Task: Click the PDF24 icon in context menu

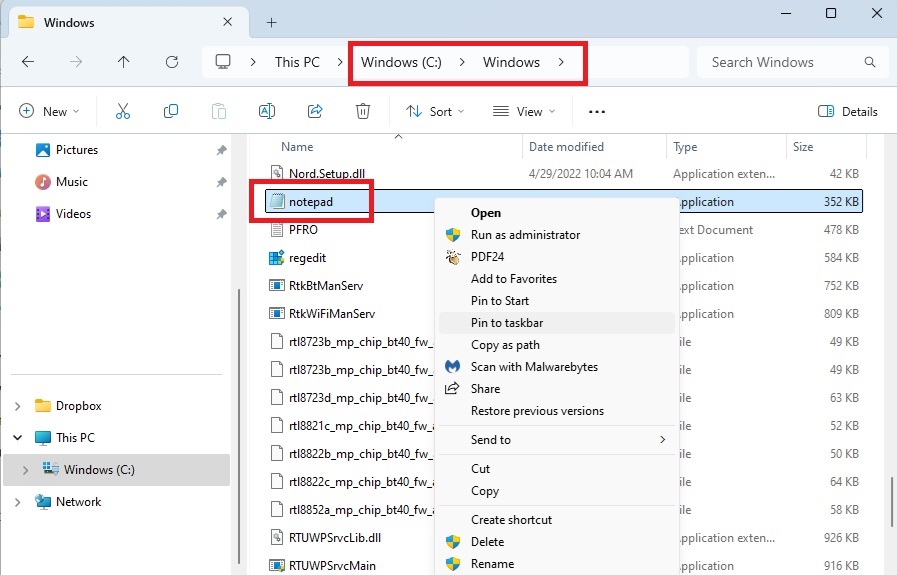Action: click(453, 257)
